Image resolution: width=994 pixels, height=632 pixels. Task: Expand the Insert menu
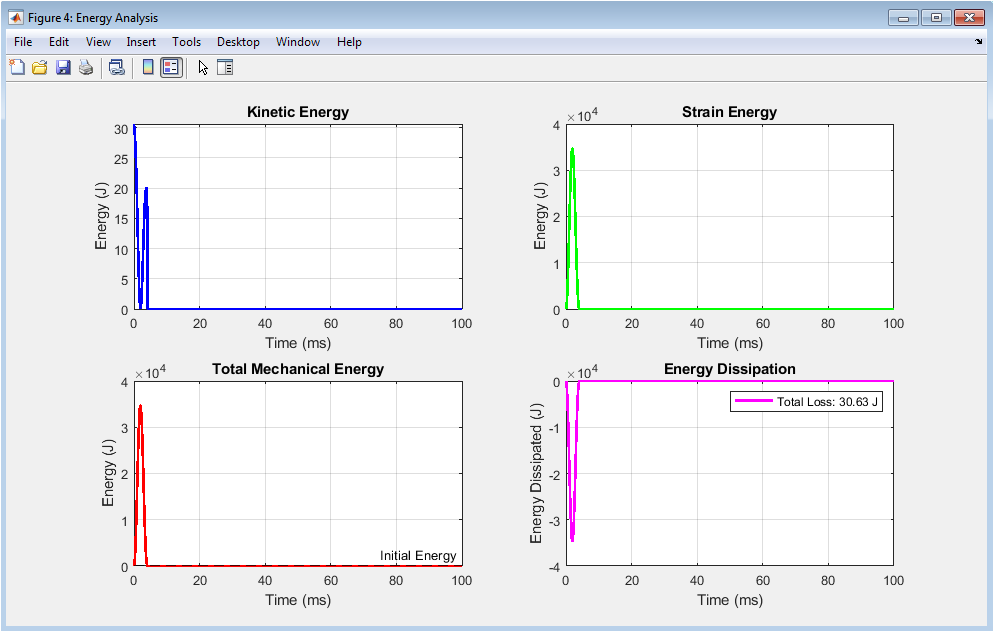[x=141, y=42]
